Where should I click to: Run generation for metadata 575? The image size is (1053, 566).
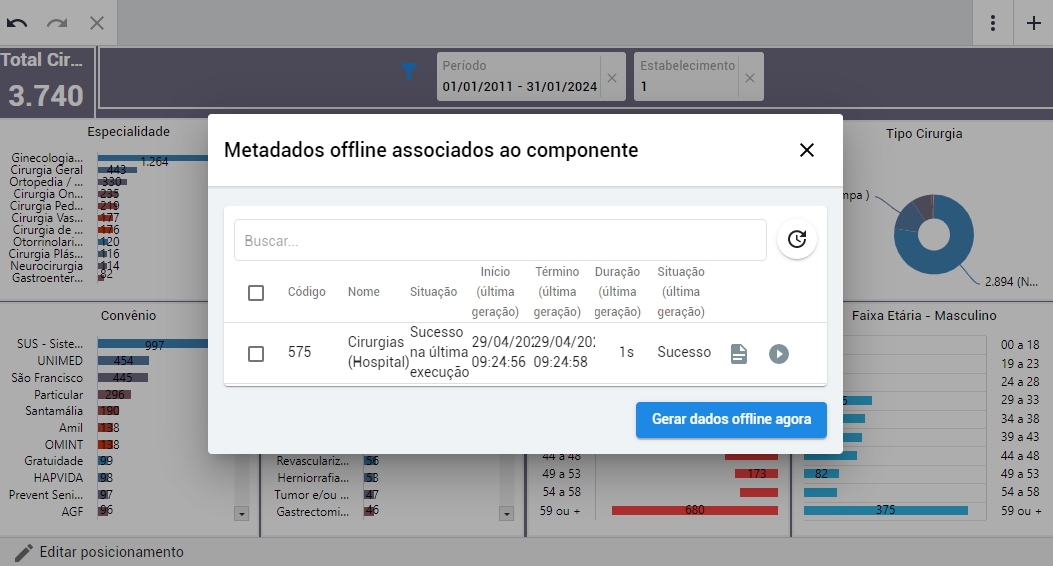tap(779, 354)
